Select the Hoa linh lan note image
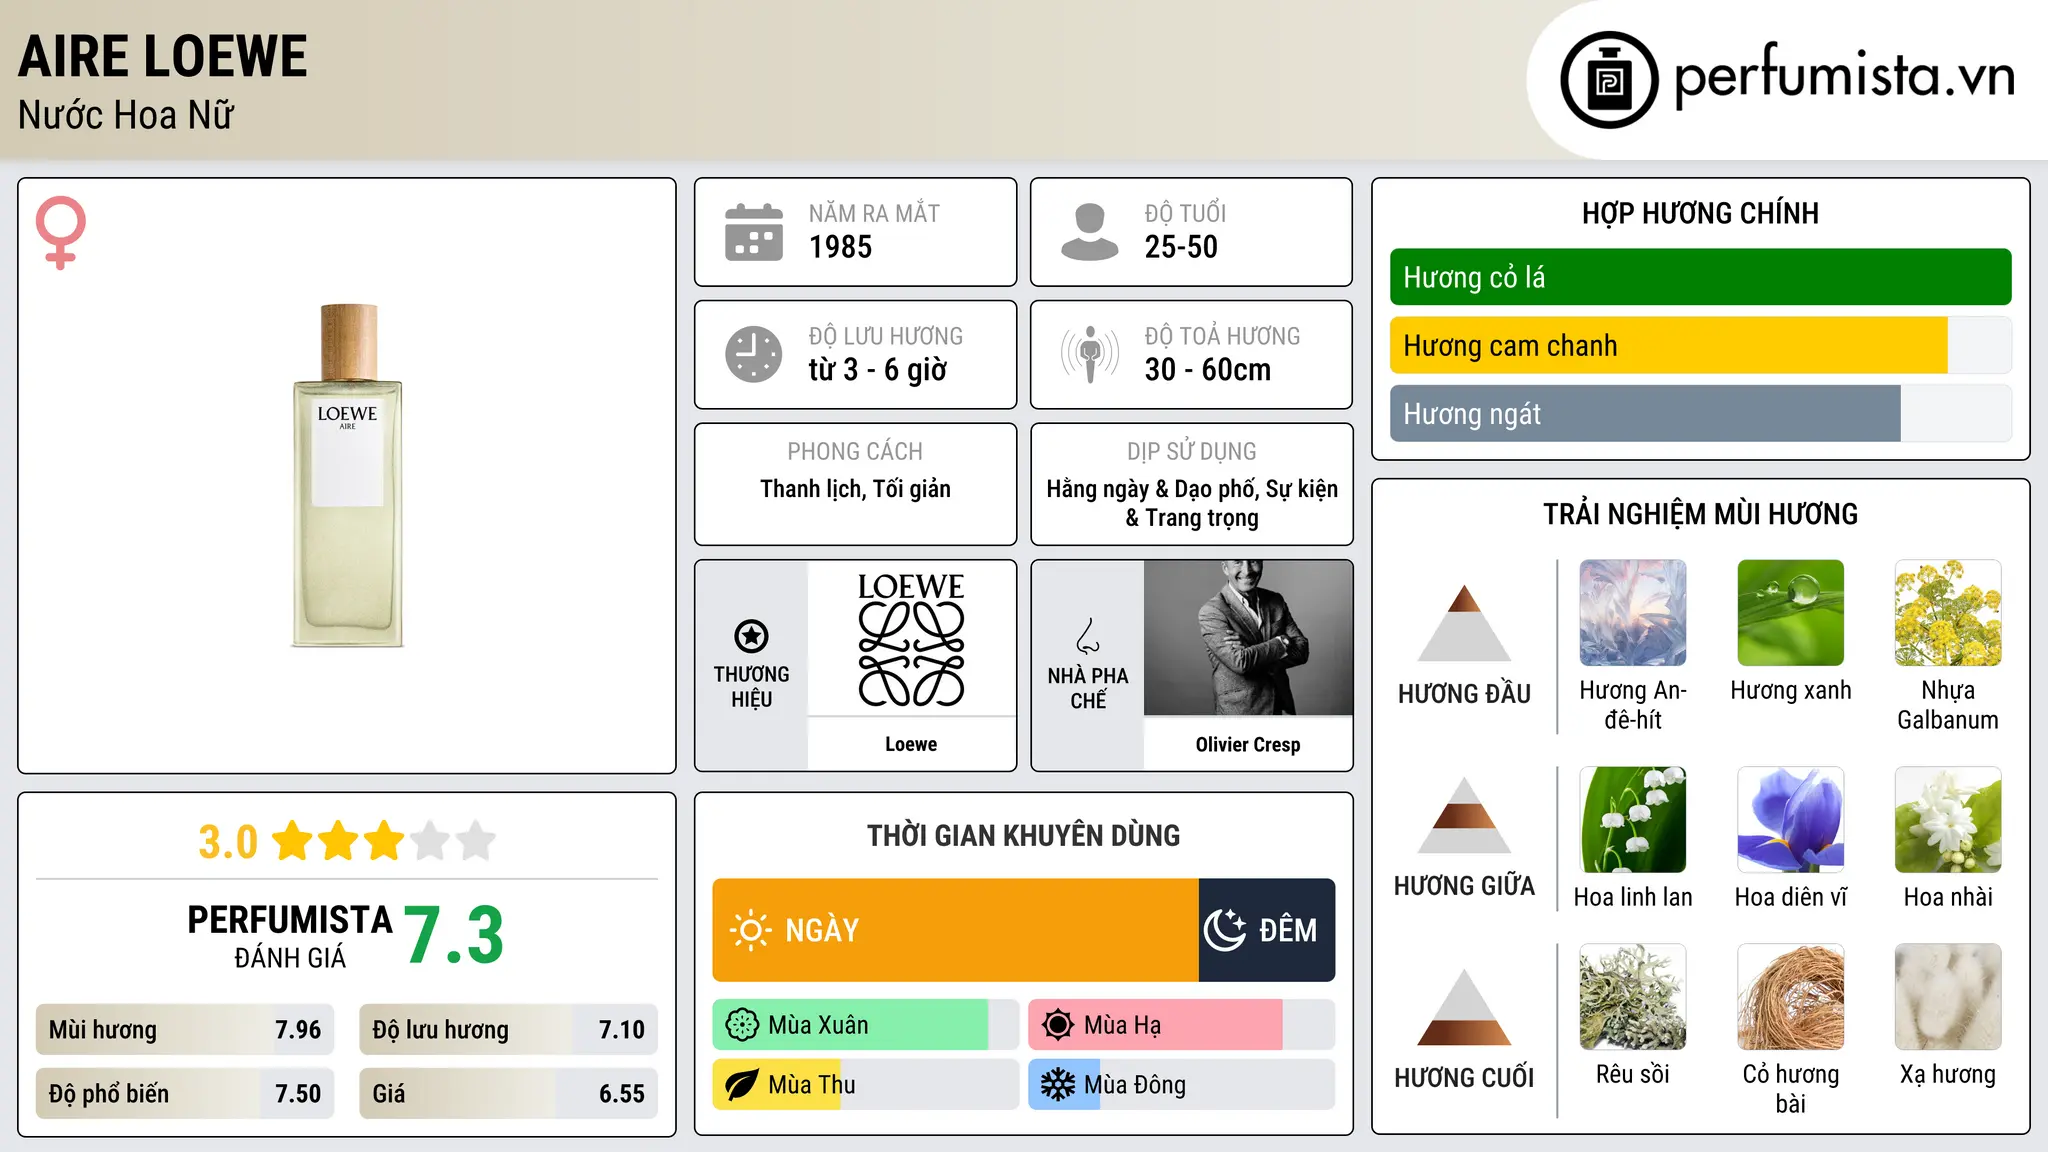 coord(1632,820)
